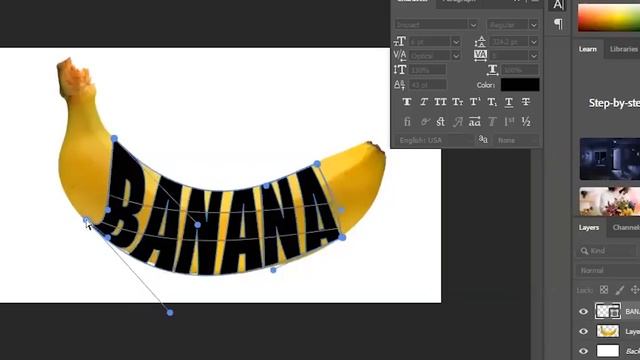Toggle Faux Bold text style
640x360 pixels.
tap(407, 102)
